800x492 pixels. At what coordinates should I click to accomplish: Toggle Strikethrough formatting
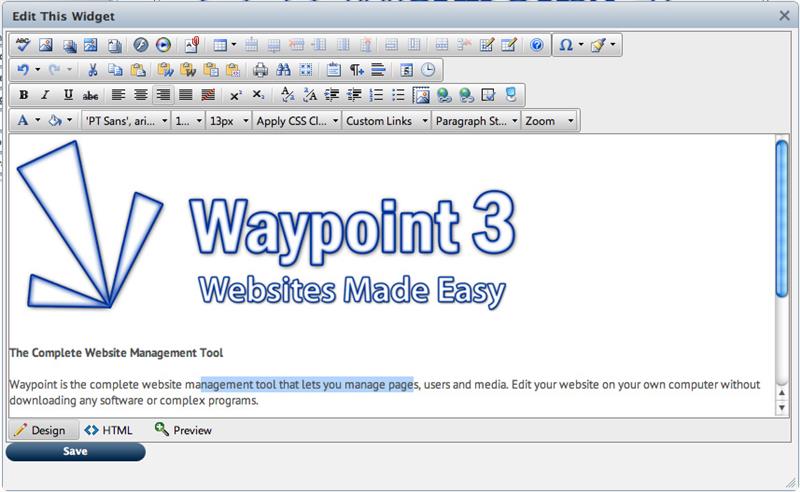pos(90,95)
